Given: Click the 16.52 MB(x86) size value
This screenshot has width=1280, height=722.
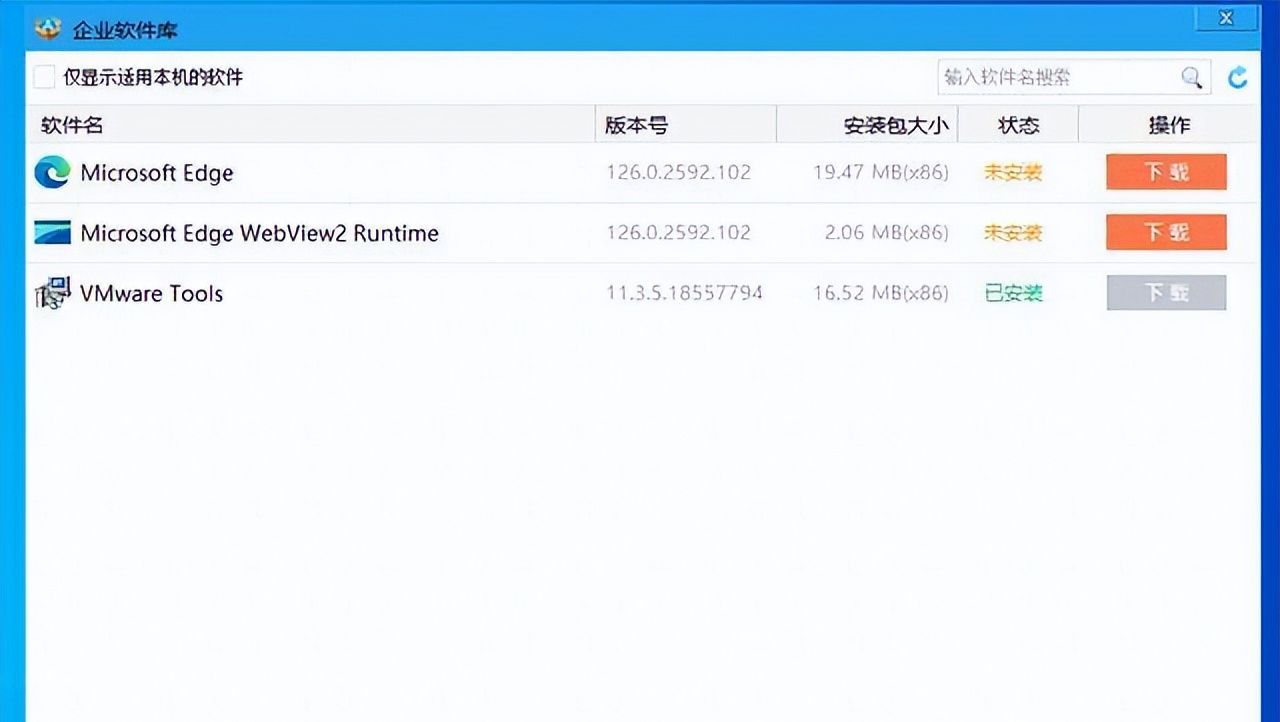Looking at the screenshot, I should (880, 292).
